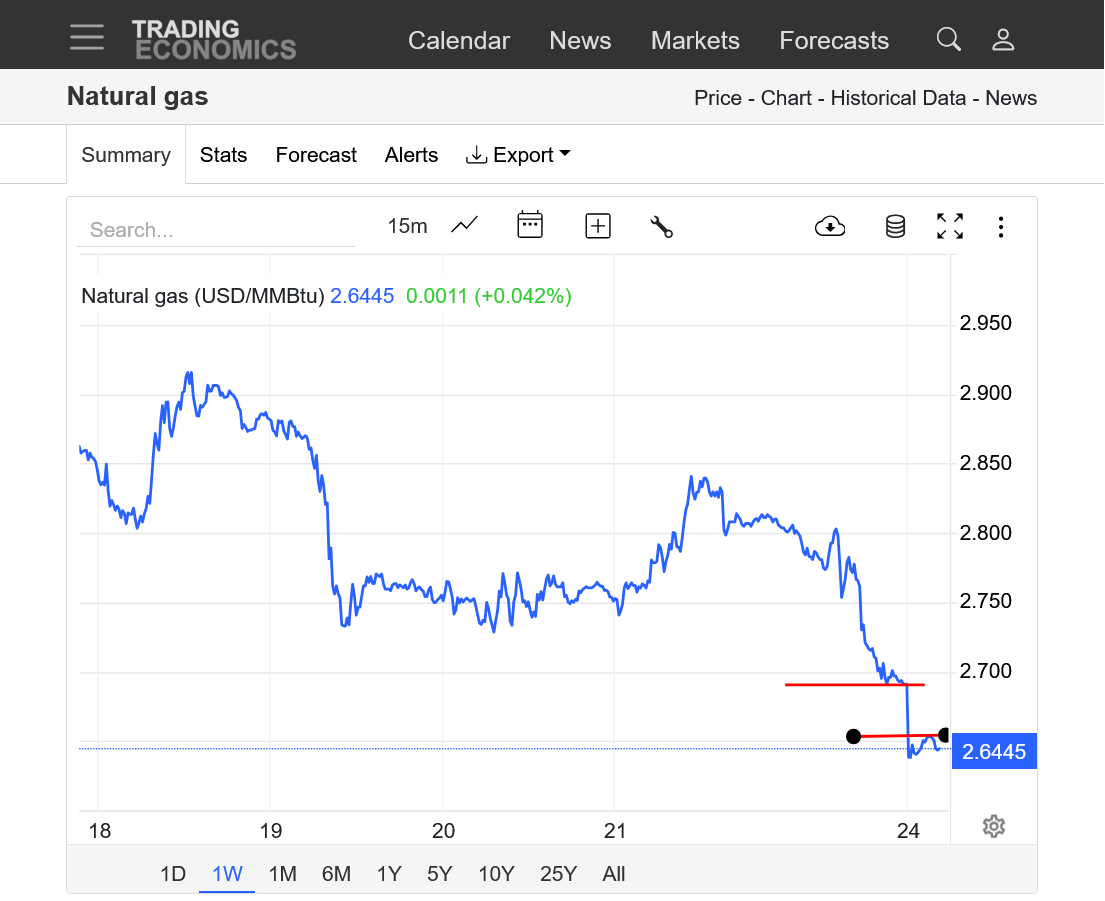Open the hamburger navigation menu
This screenshot has height=901, width=1105.
click(87, 37)
